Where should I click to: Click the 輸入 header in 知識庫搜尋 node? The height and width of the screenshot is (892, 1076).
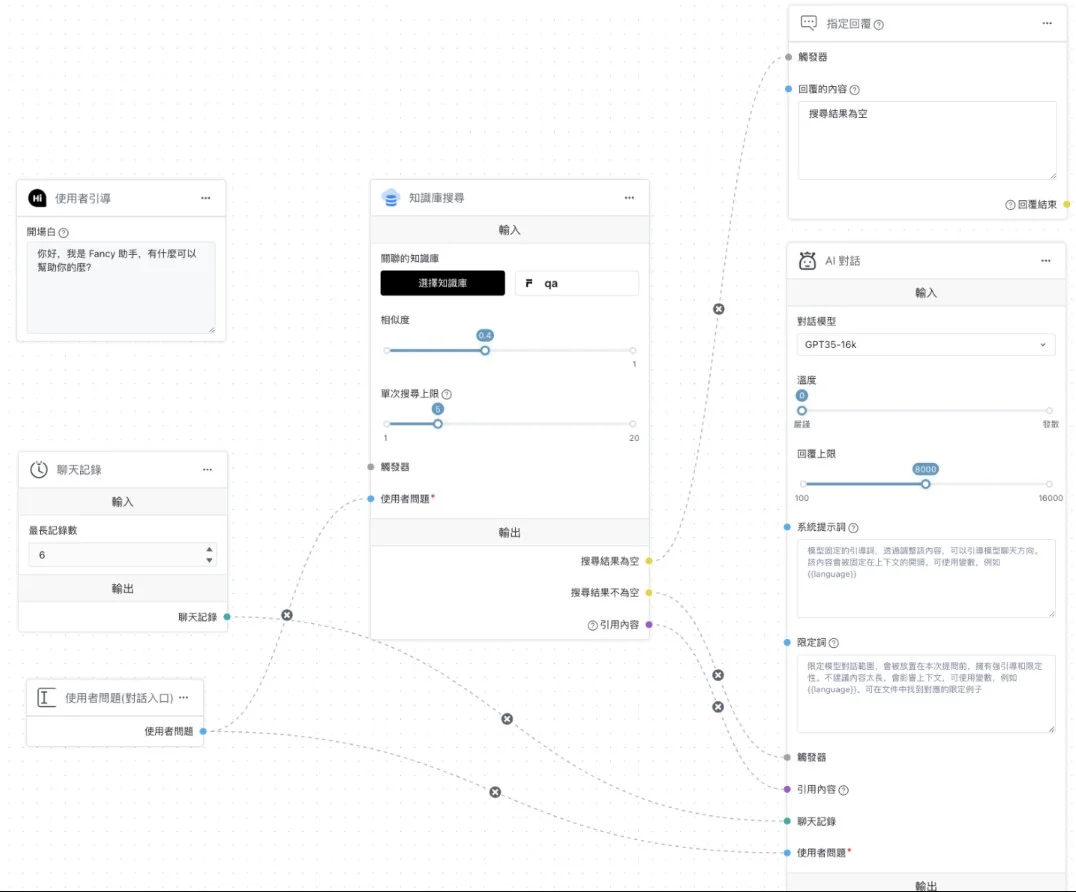[x=510, y=230]
